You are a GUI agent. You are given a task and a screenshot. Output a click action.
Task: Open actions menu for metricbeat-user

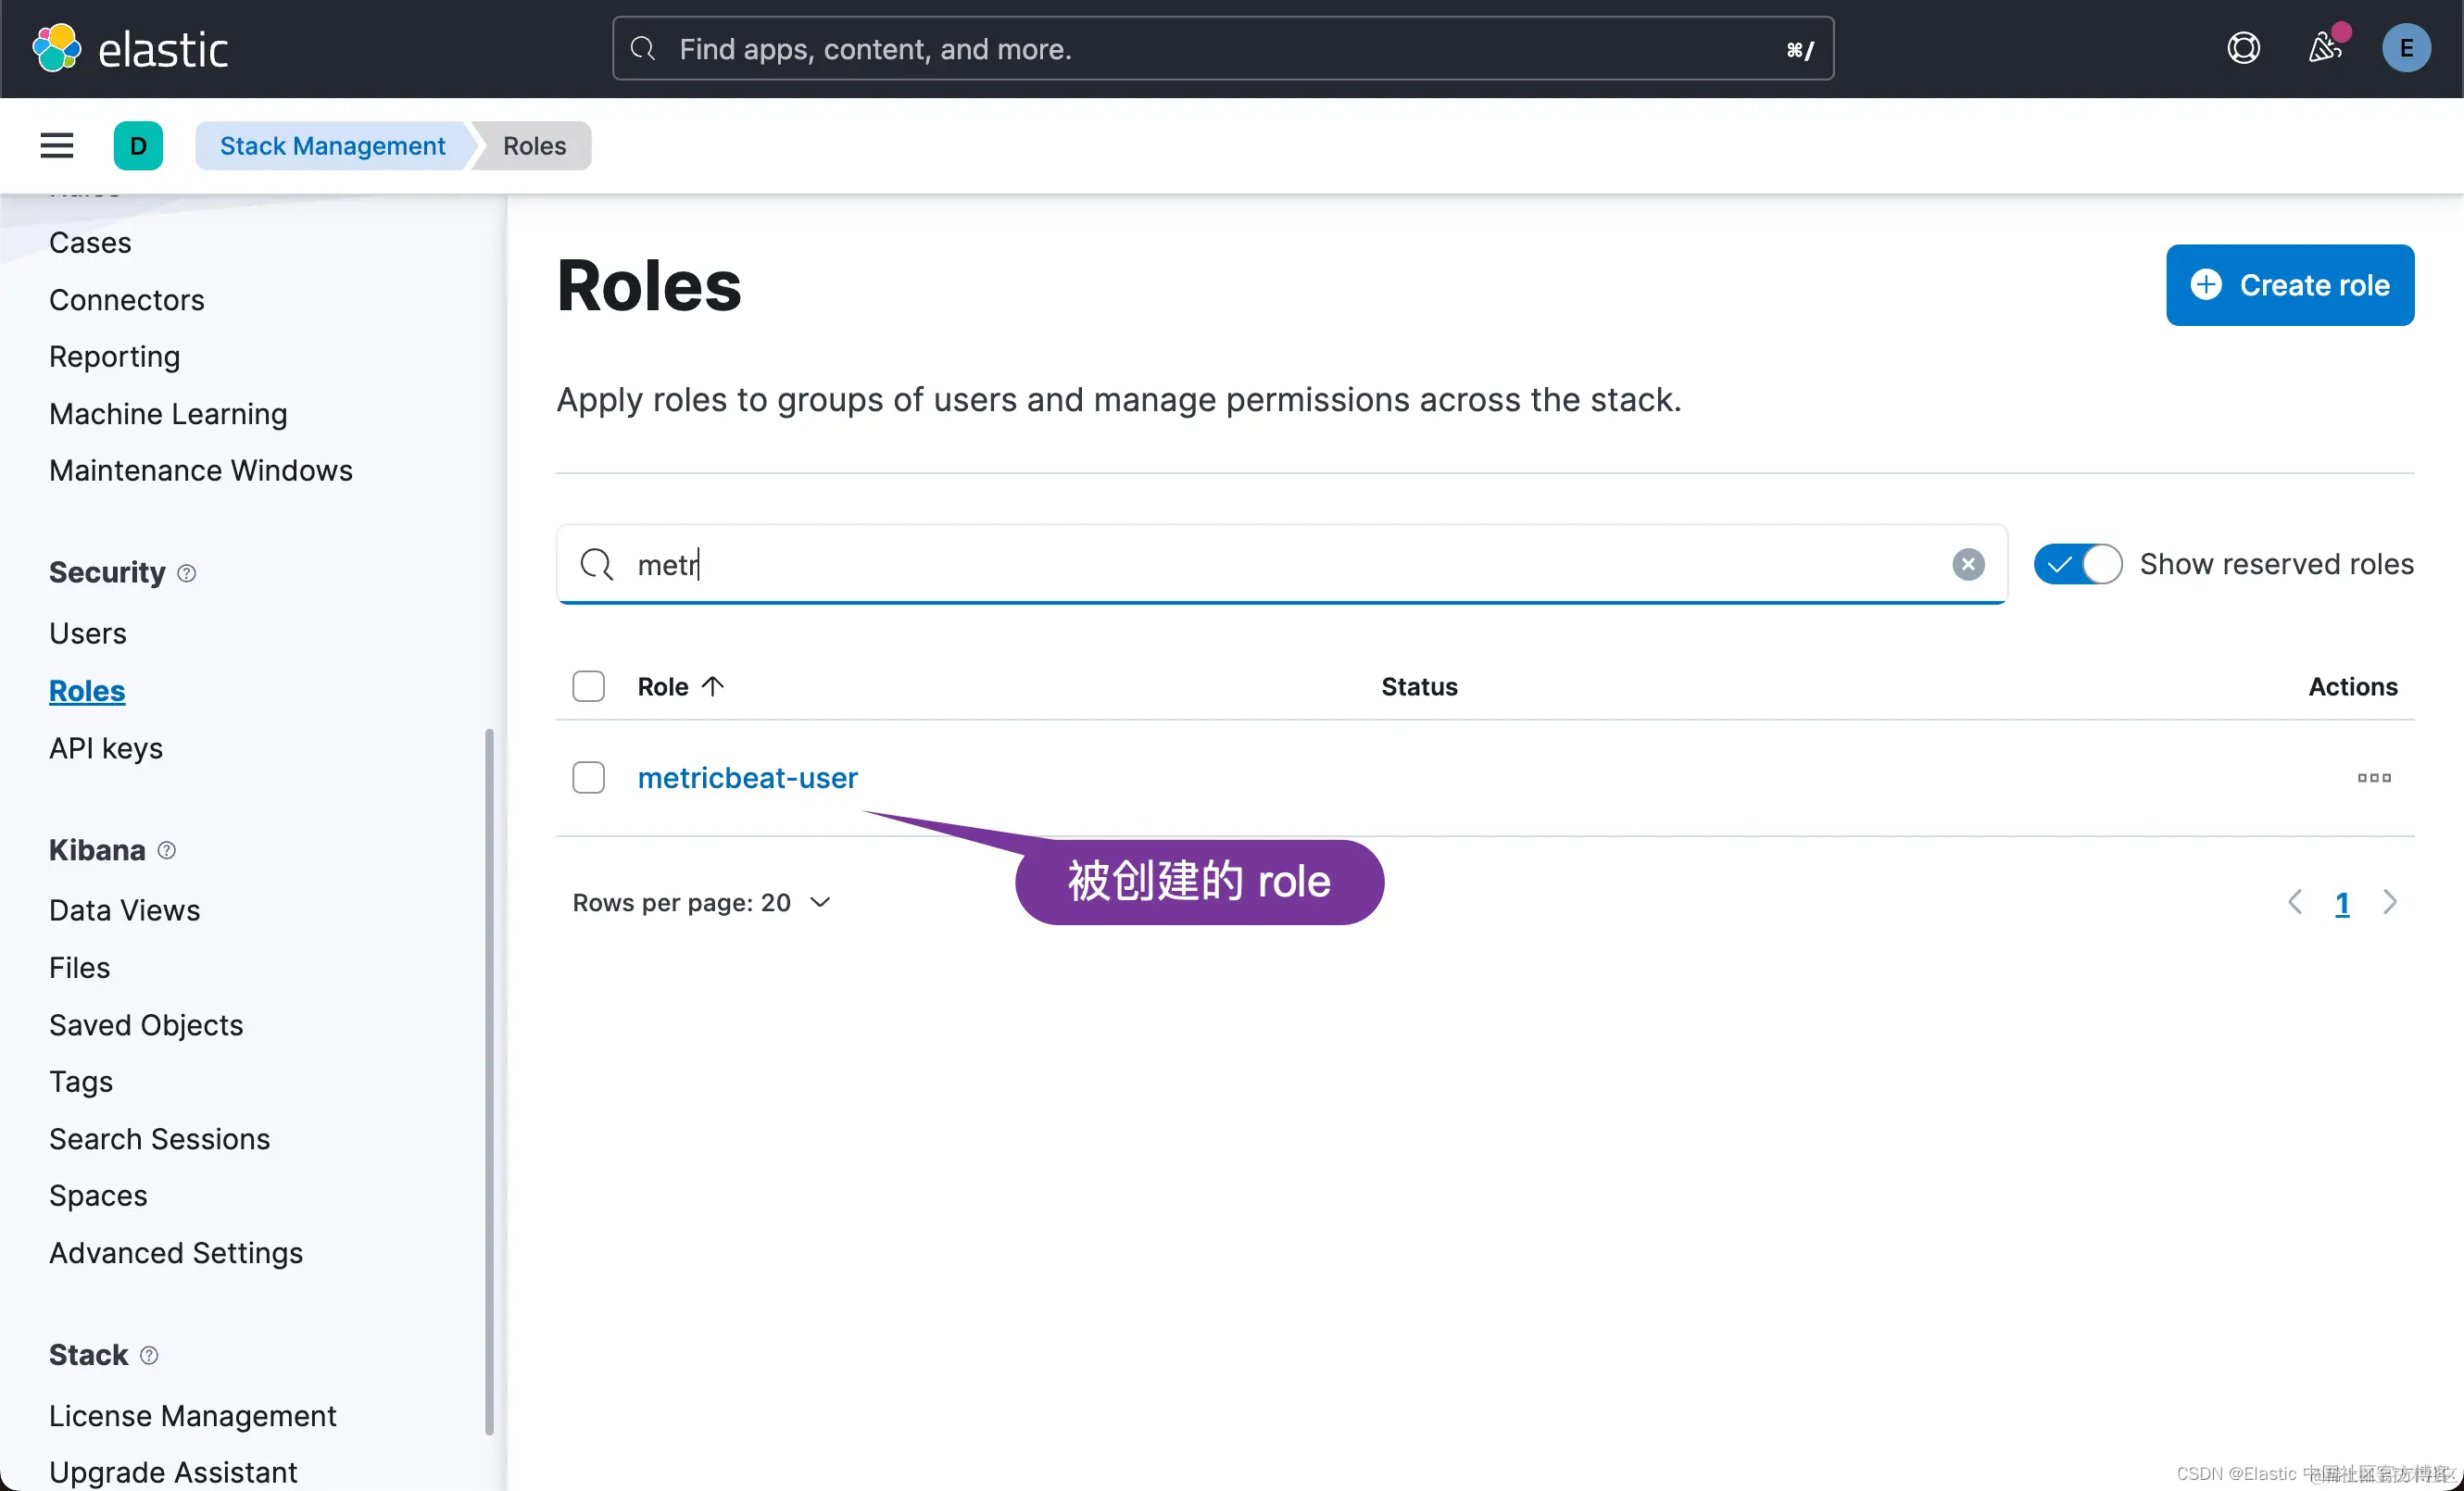[2373, 778]
